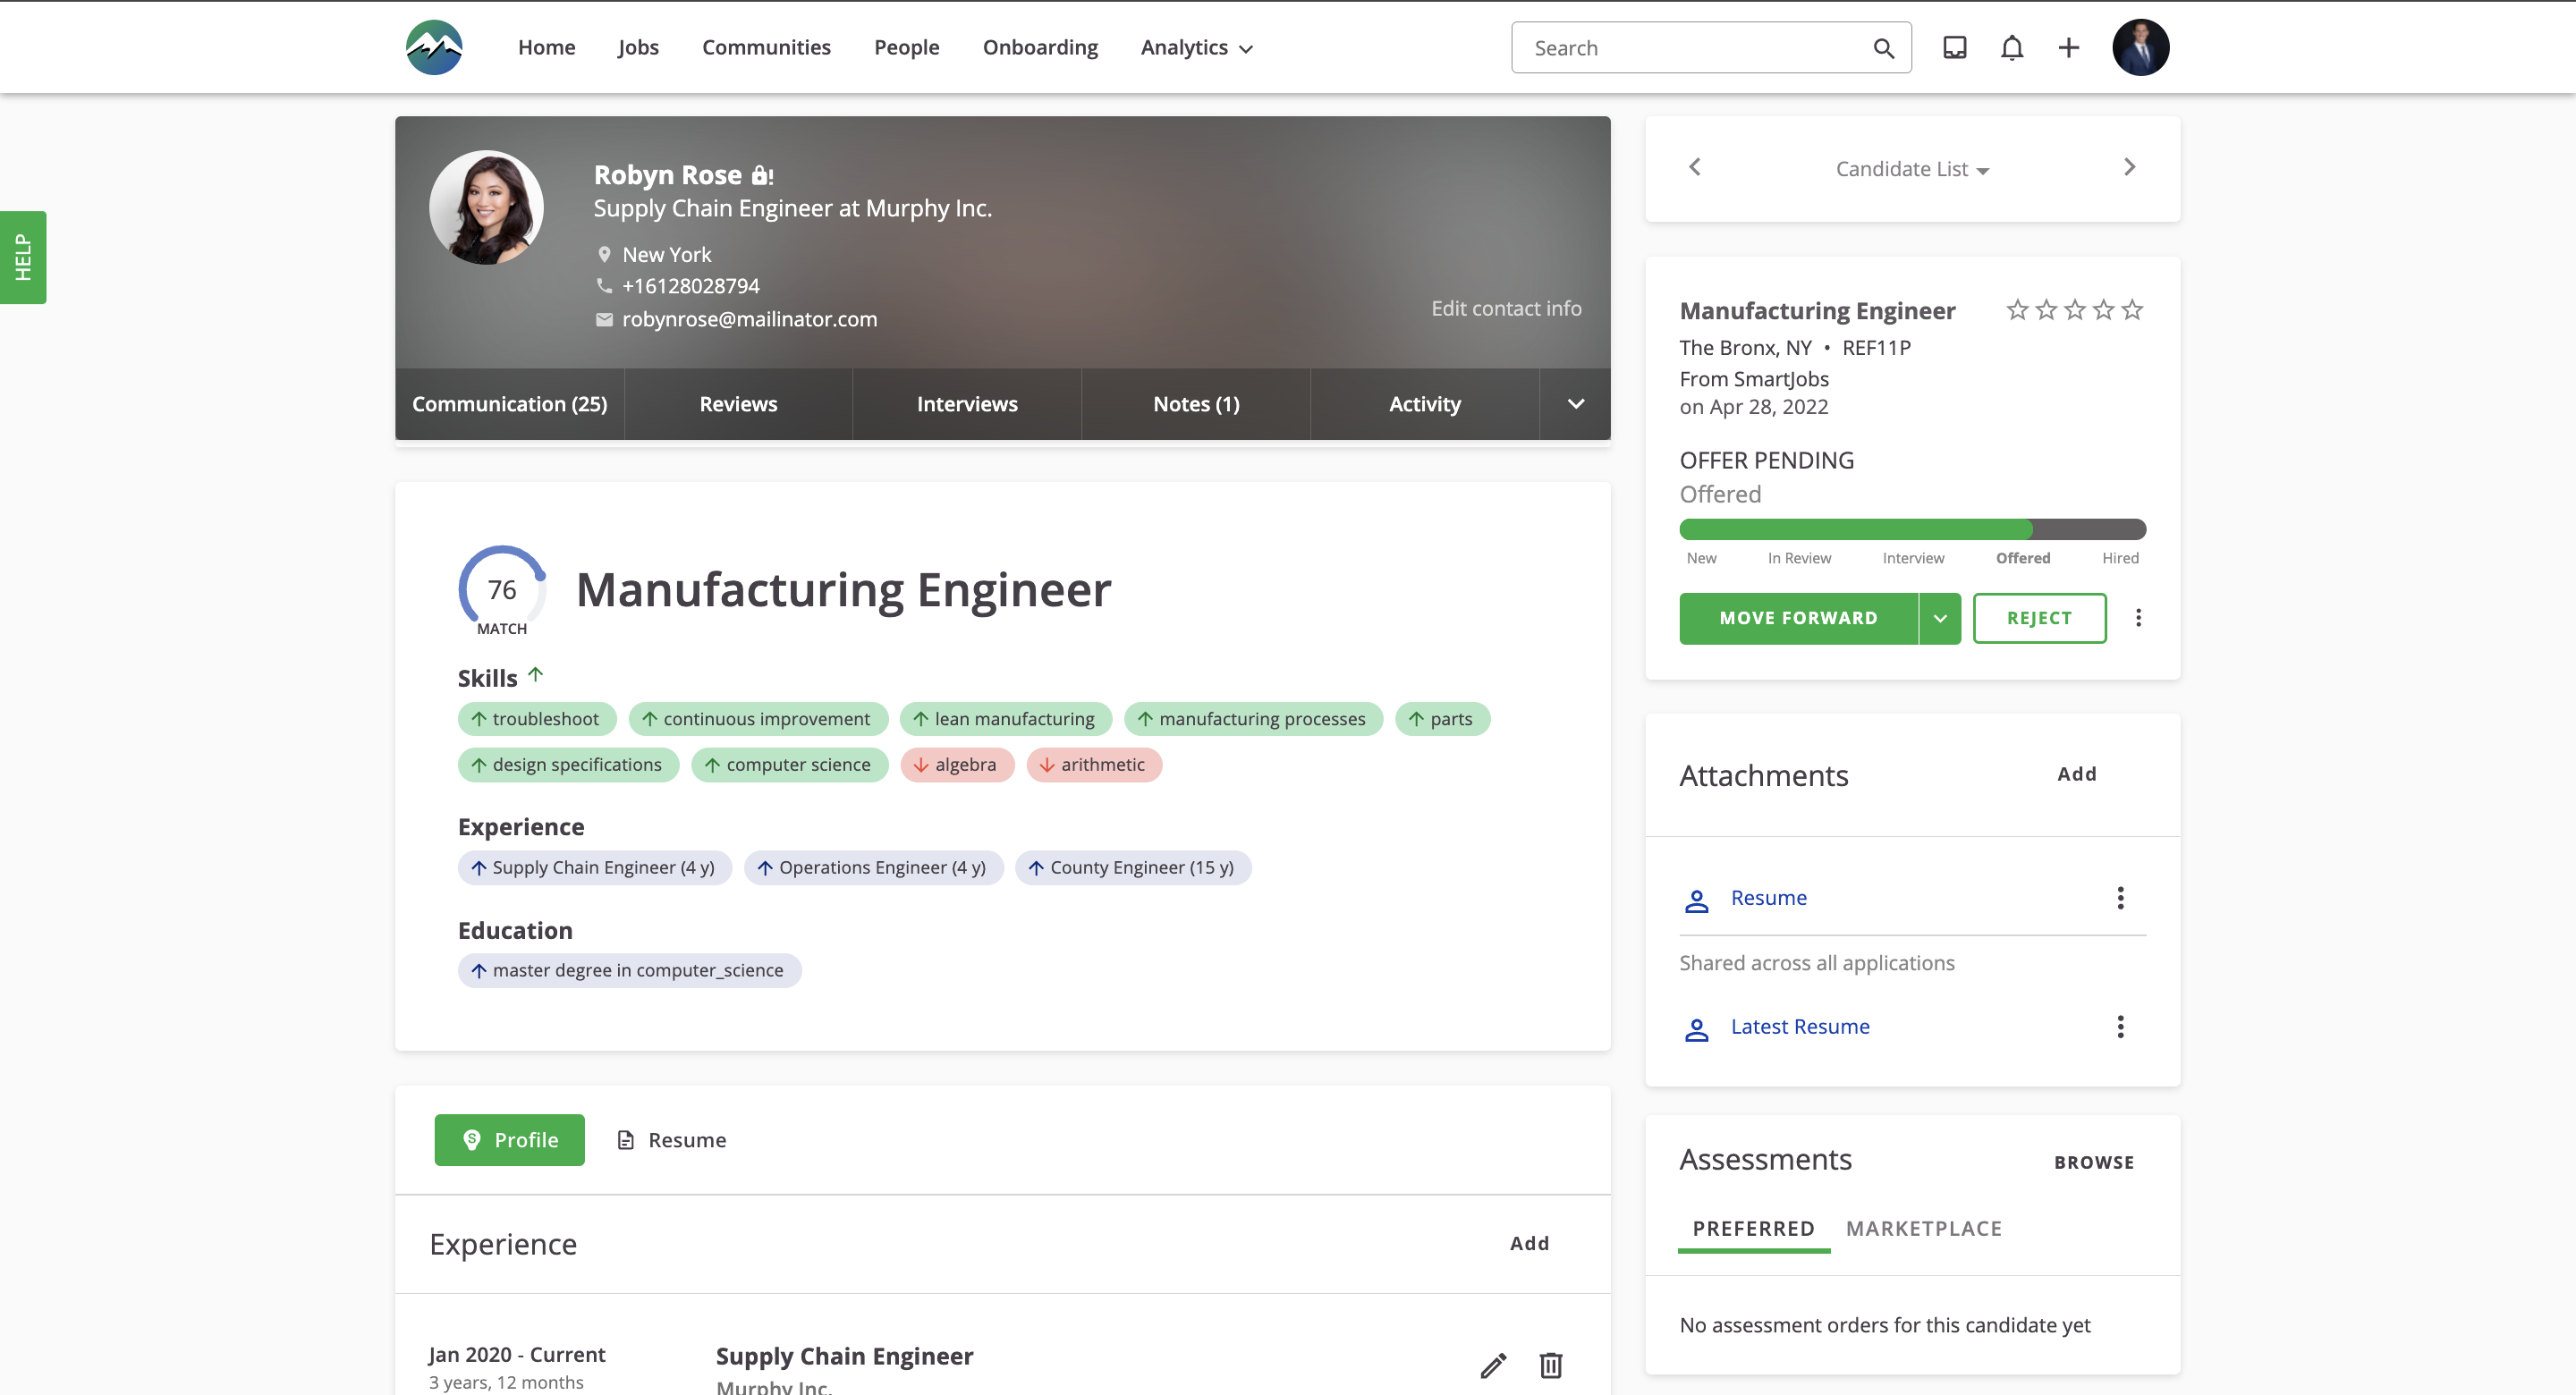2576x1395 pixels.
Task: Switch to the Profile tab
Action: [509, 1140]
